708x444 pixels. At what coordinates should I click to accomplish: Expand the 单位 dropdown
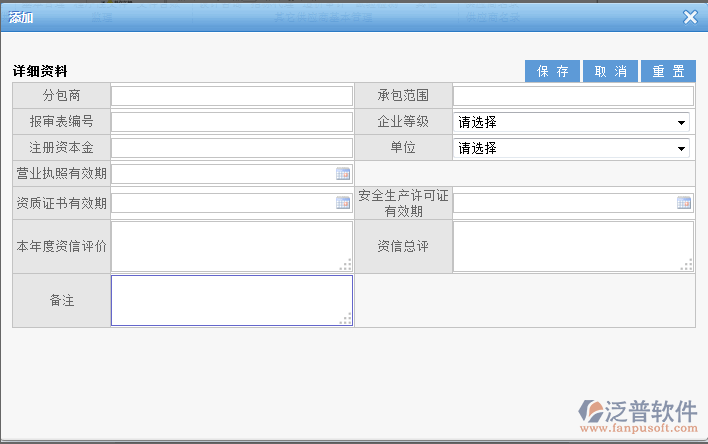[571, 148]
